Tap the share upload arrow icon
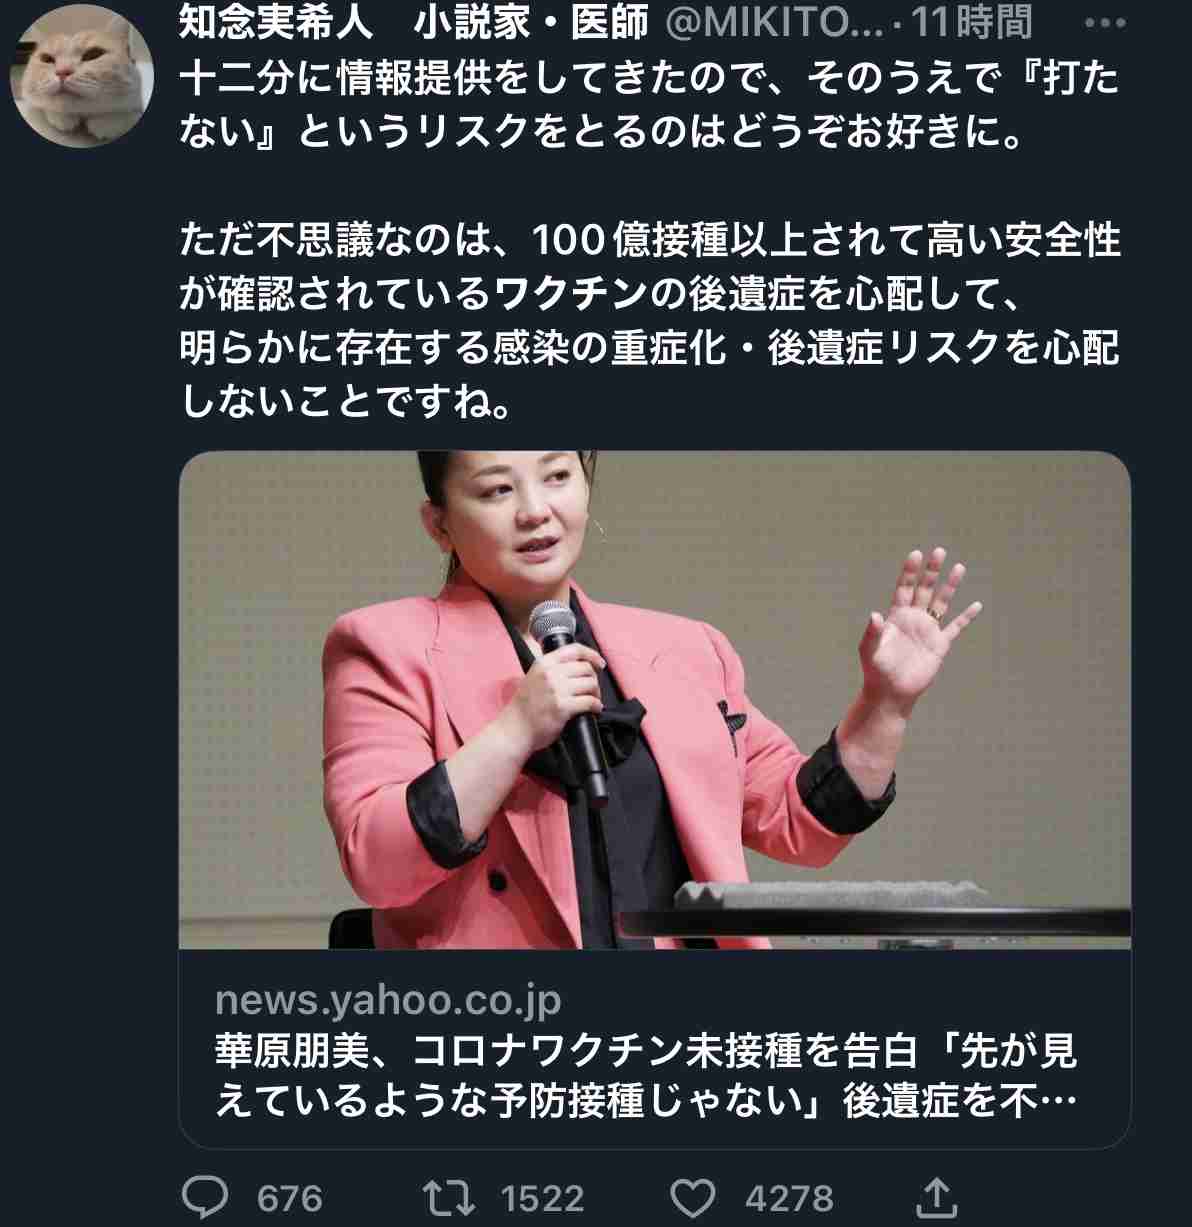 (x=936, y=1196)
